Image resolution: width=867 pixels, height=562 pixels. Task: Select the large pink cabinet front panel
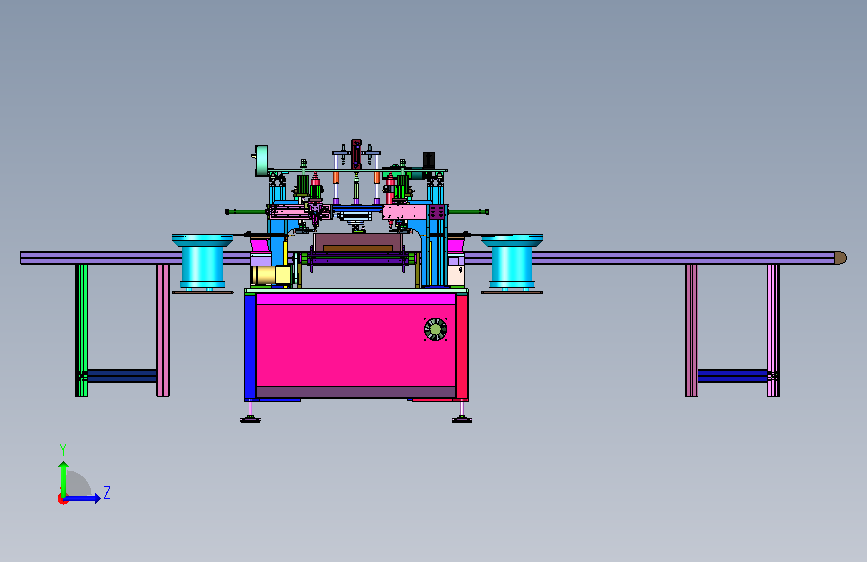point(356,345)
